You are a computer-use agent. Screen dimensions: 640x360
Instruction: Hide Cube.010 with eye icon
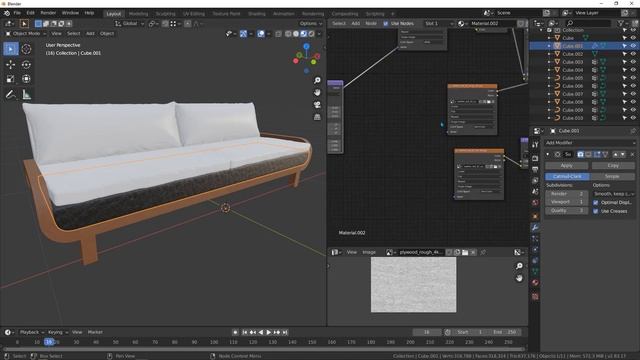633,118
